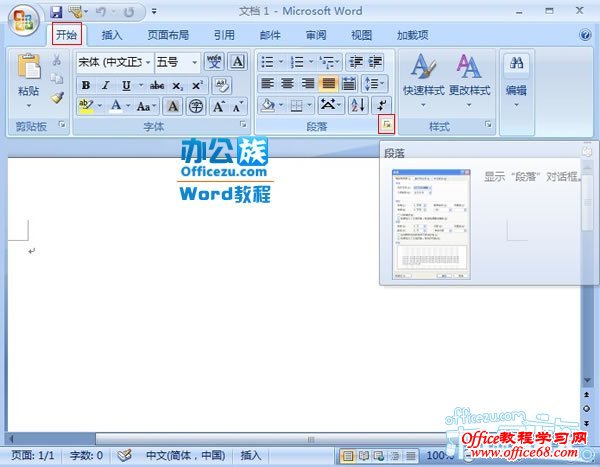600x467 pixels.
Task: Open the Office button menu
Action: click(x=24, y=21)
